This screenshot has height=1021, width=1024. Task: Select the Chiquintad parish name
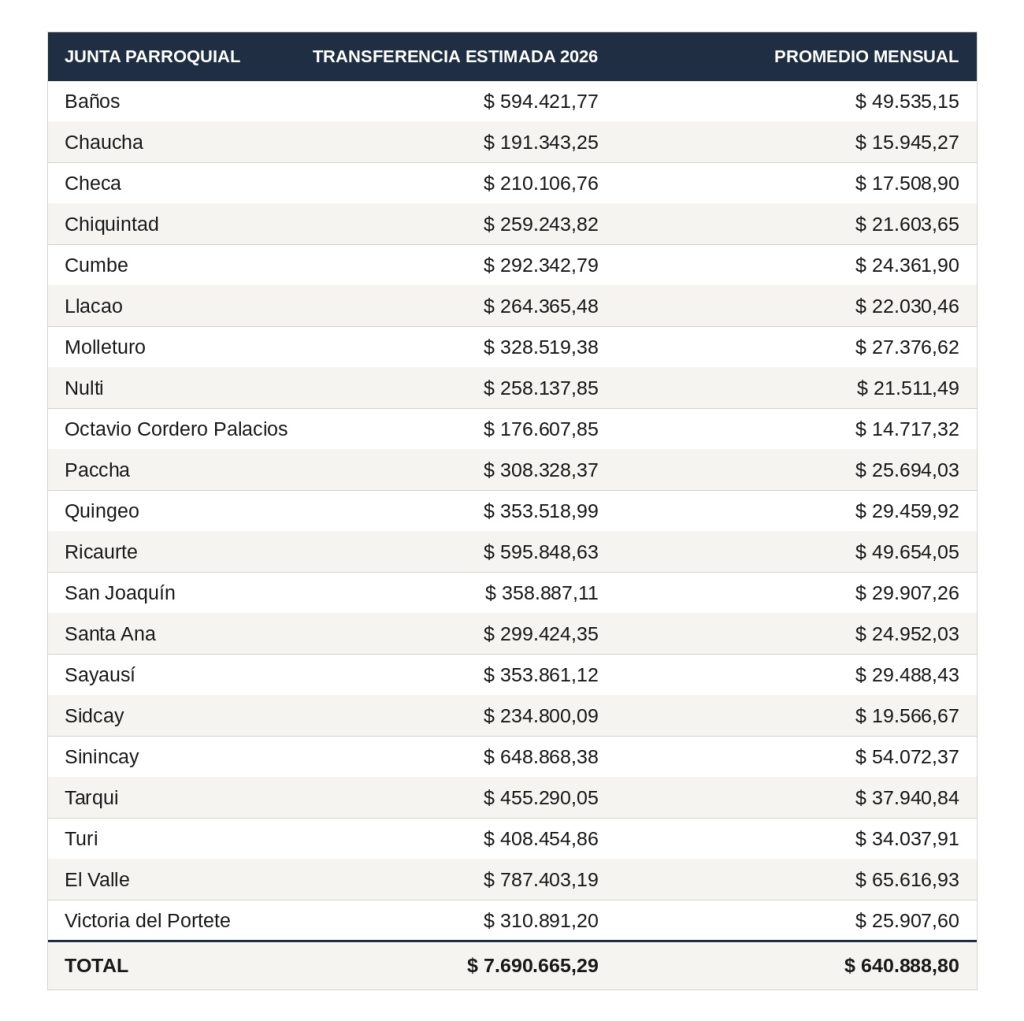click(x=112, y=224)
